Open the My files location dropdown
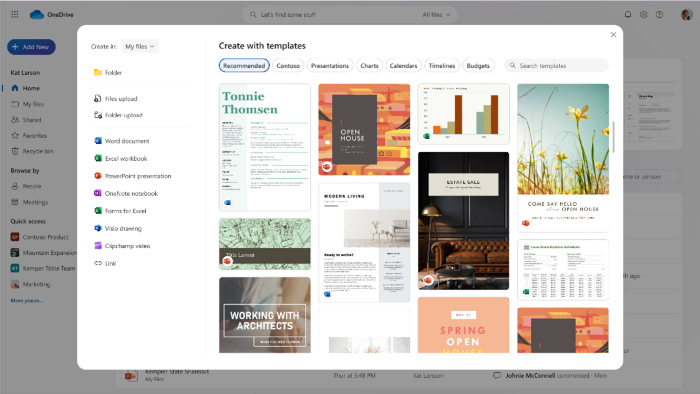This screenshot has height=394, width=700. coord(140,46)
